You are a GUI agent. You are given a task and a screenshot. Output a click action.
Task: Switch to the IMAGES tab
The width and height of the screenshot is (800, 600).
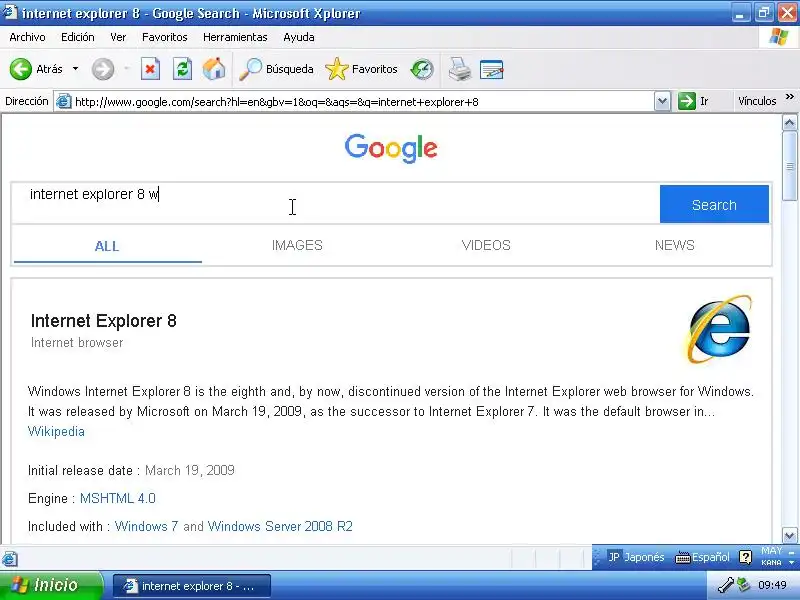pyautogui.click(x=297, y=245)
